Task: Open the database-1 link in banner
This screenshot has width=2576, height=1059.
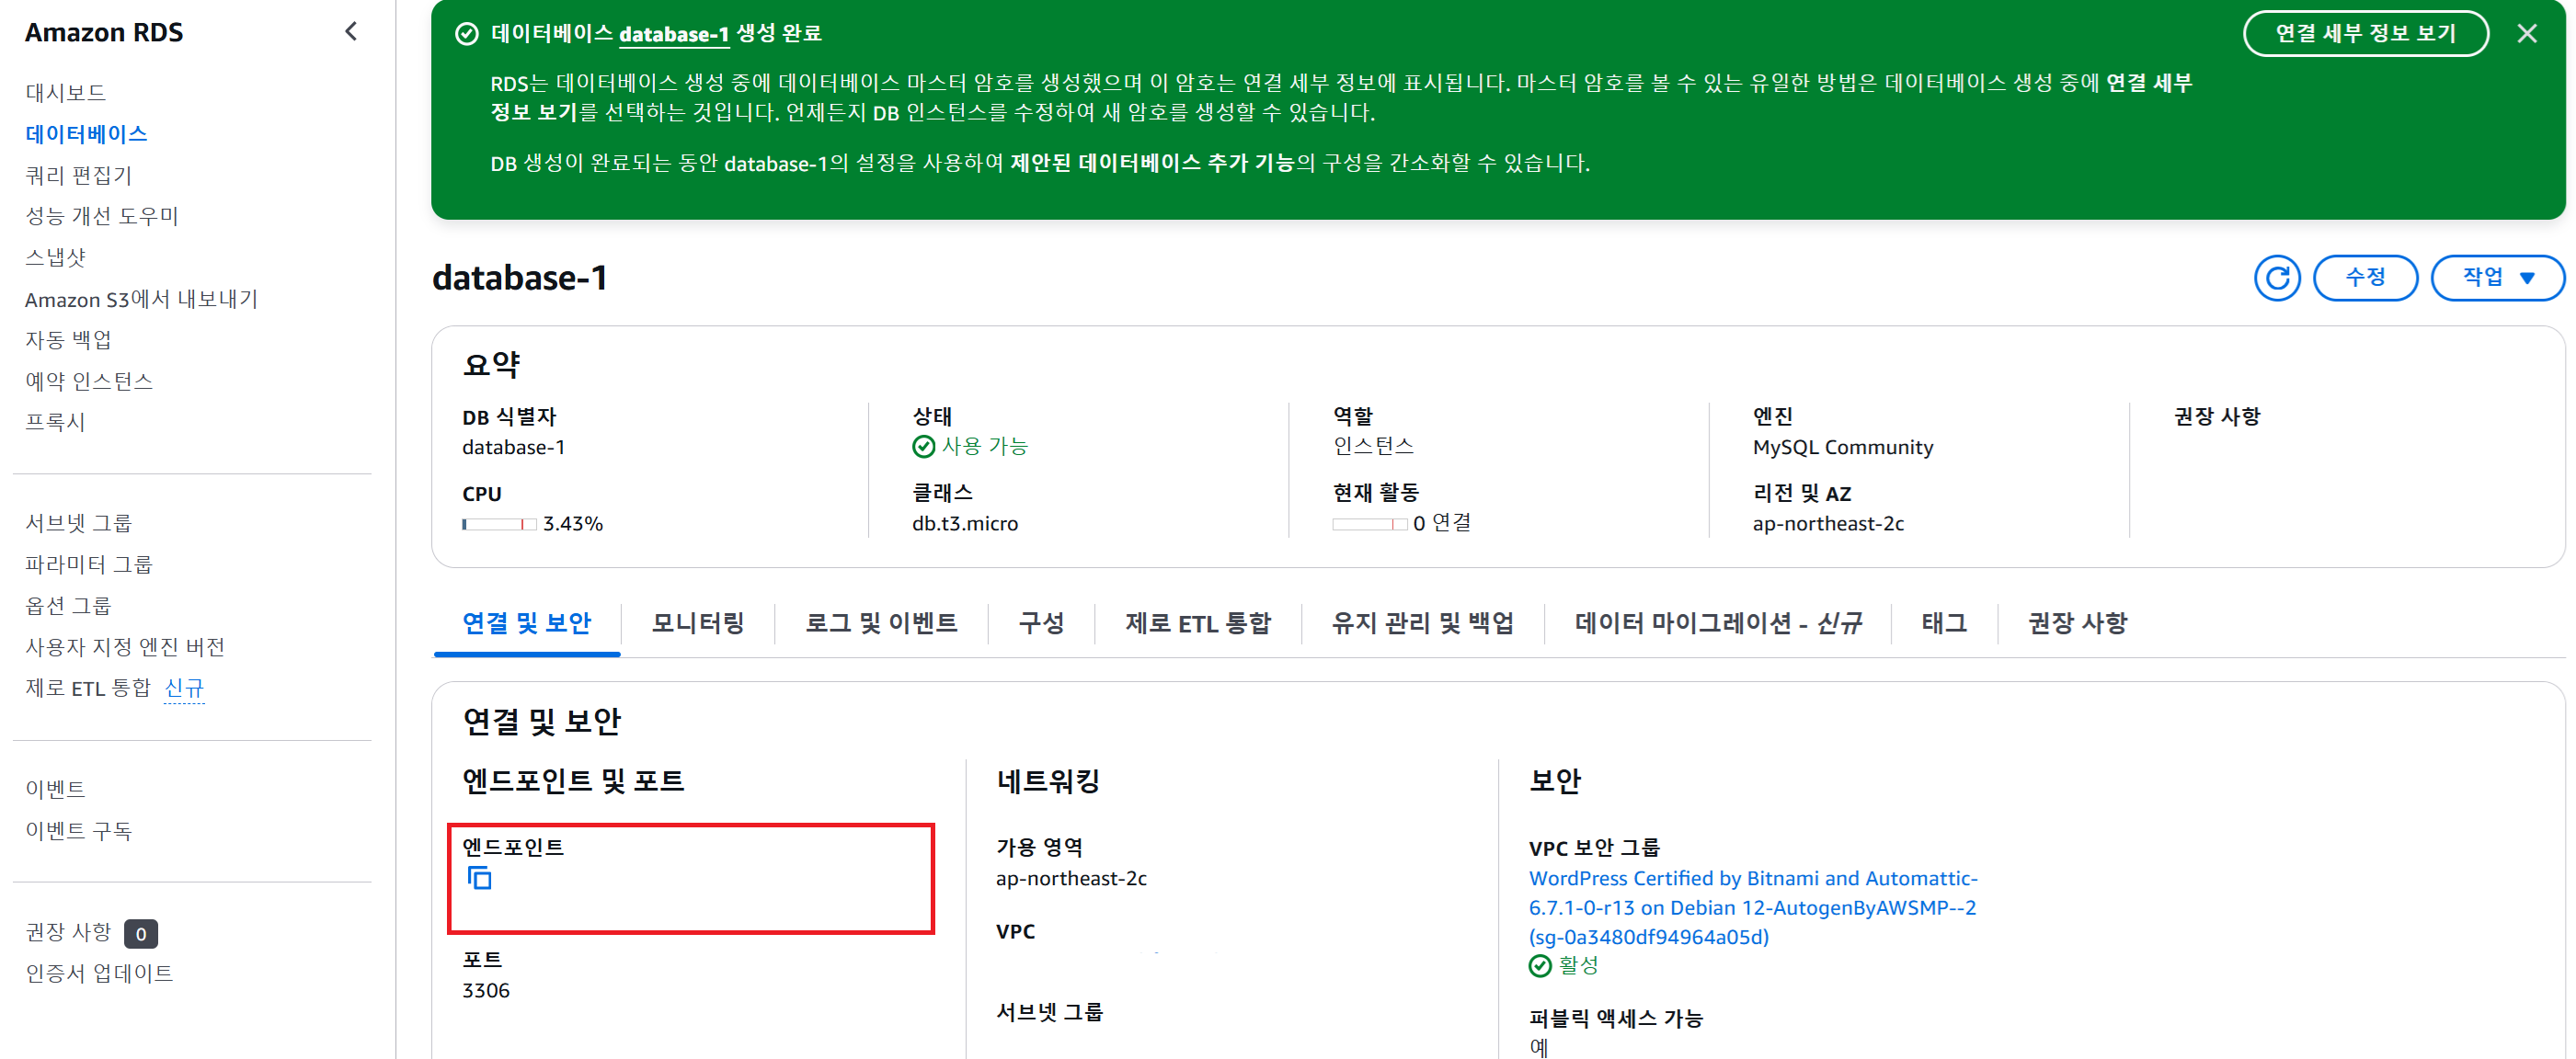Action: click(673, 34)
